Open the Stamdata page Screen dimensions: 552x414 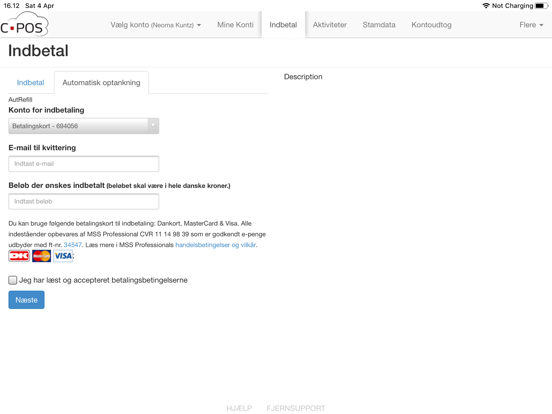point(379,25)
